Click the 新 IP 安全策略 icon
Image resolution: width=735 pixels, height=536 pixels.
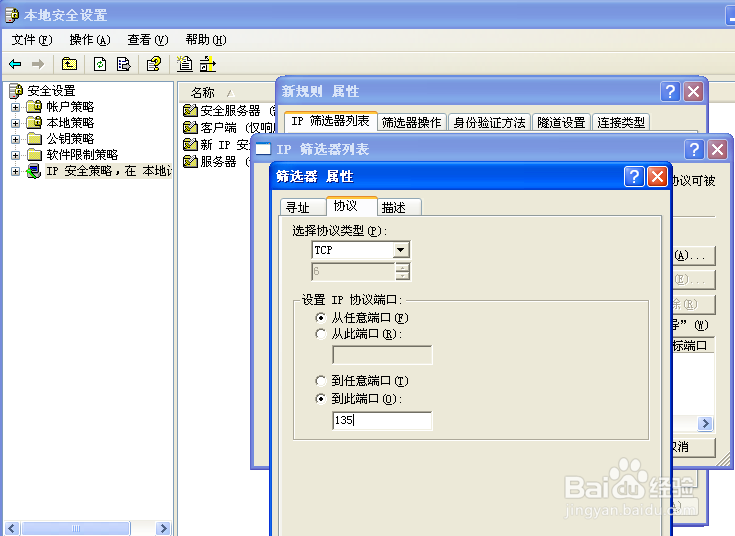coord(190,144)
